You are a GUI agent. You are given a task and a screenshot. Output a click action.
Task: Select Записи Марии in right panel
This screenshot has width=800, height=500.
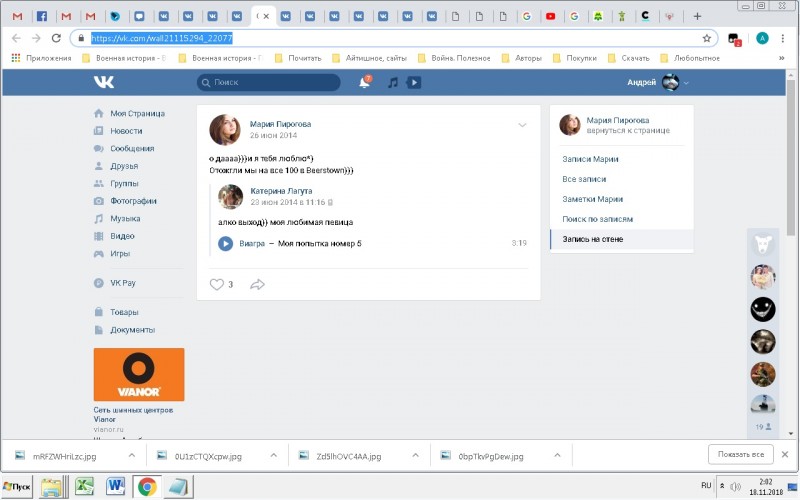[x=590, y=159]
